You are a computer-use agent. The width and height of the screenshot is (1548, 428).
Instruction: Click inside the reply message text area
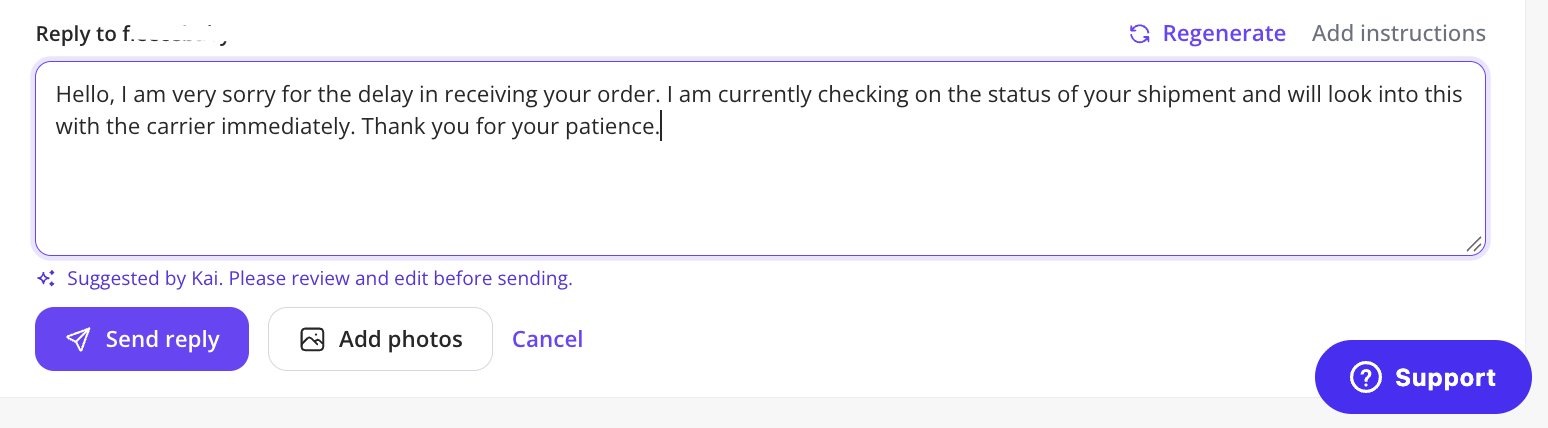pos(760,158)
